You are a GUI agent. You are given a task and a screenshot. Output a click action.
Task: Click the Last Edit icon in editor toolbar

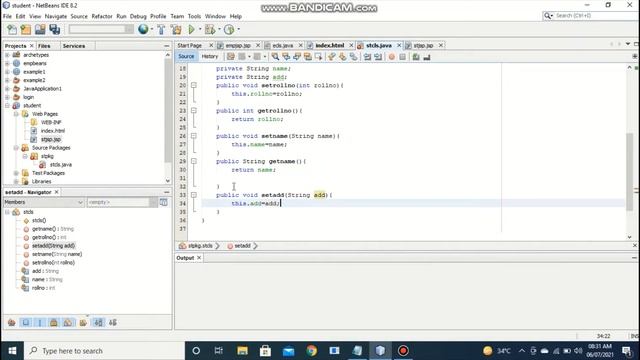tap(231, 57)
